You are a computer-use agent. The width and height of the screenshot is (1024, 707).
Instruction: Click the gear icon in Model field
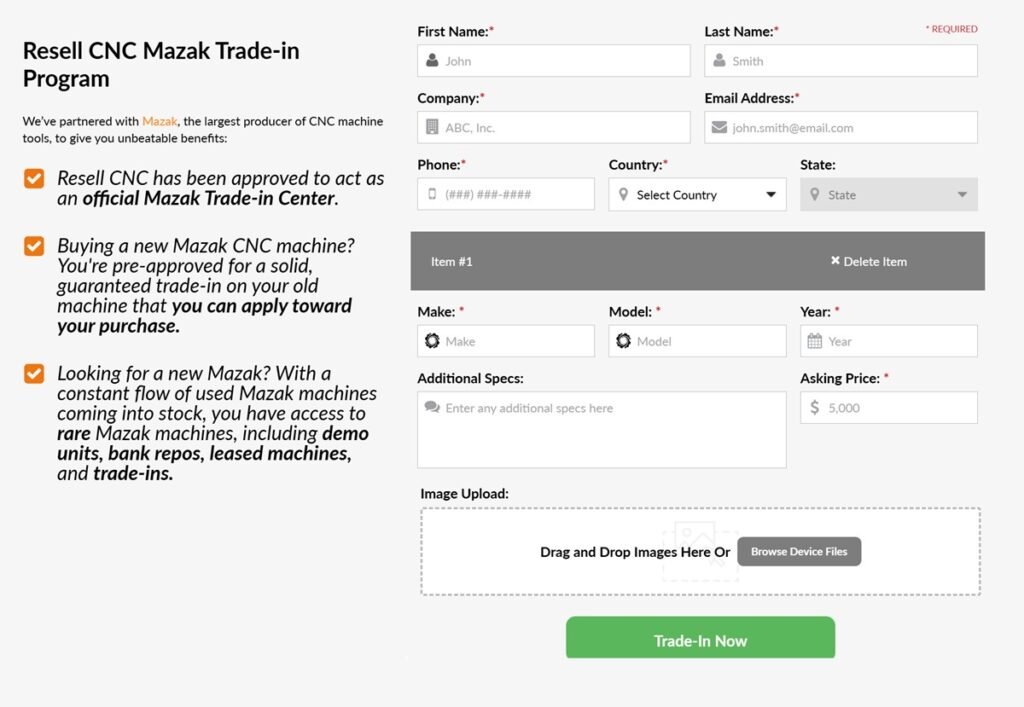(x=623, y=341)
